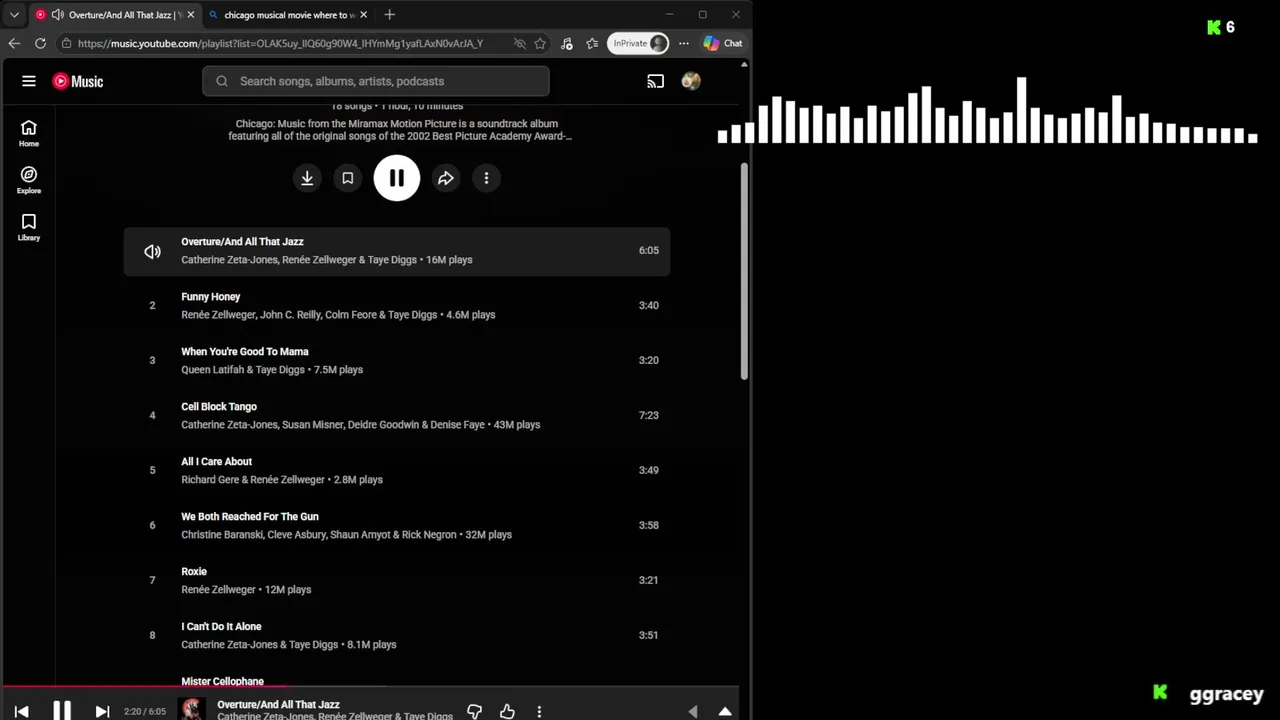This screenshot has width=1280, height=720.
Task: Play All I Care About
Action: [x=397, y=470]
